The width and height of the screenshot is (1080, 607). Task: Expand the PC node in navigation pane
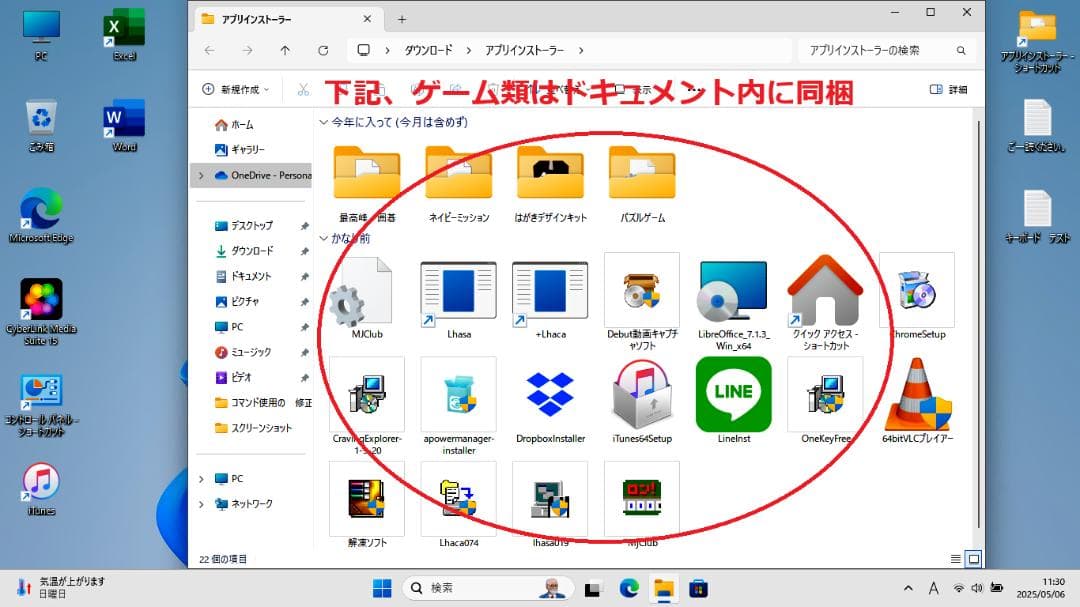201,479
